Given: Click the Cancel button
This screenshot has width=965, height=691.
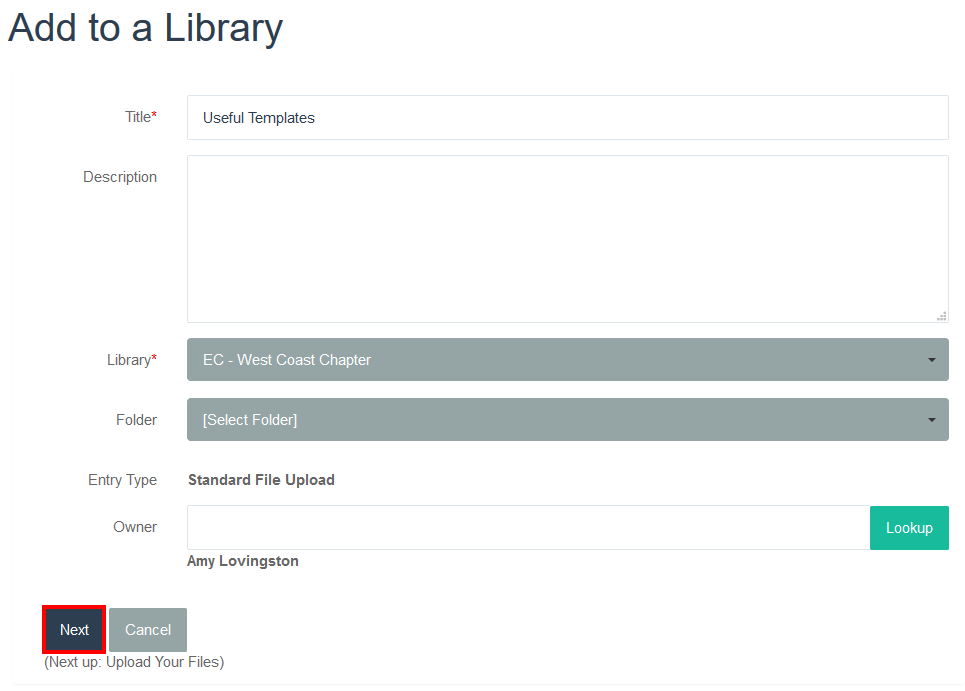Looking at the screenshot, I should click(148, 630).
